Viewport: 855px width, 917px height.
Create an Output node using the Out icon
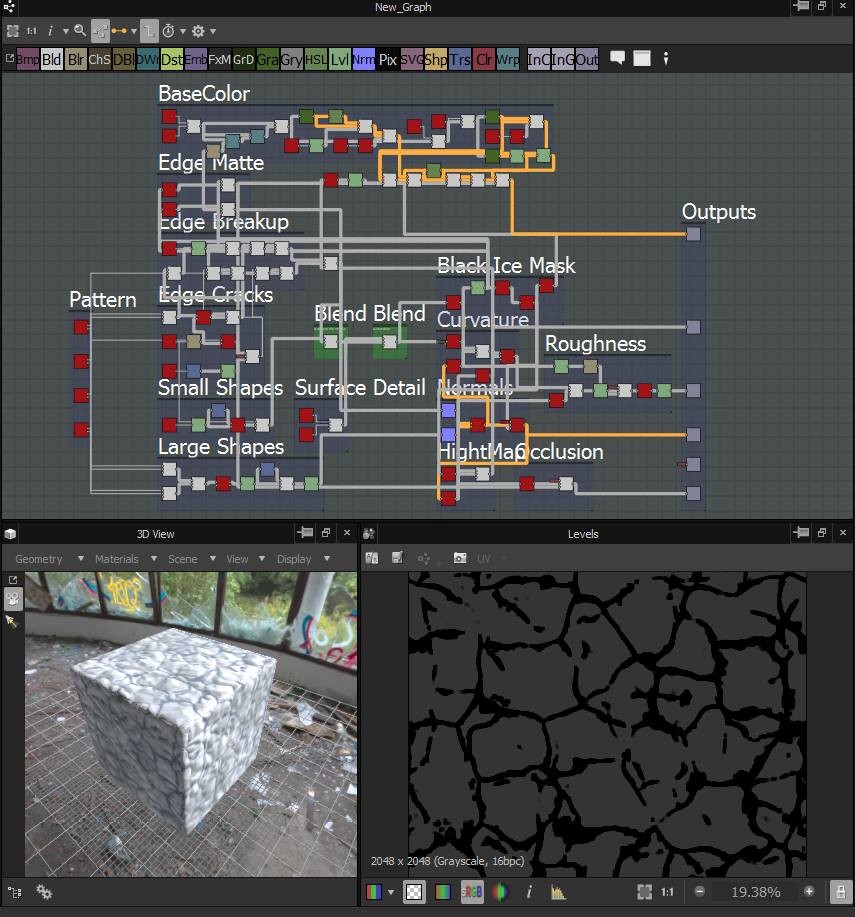[586, 59]
